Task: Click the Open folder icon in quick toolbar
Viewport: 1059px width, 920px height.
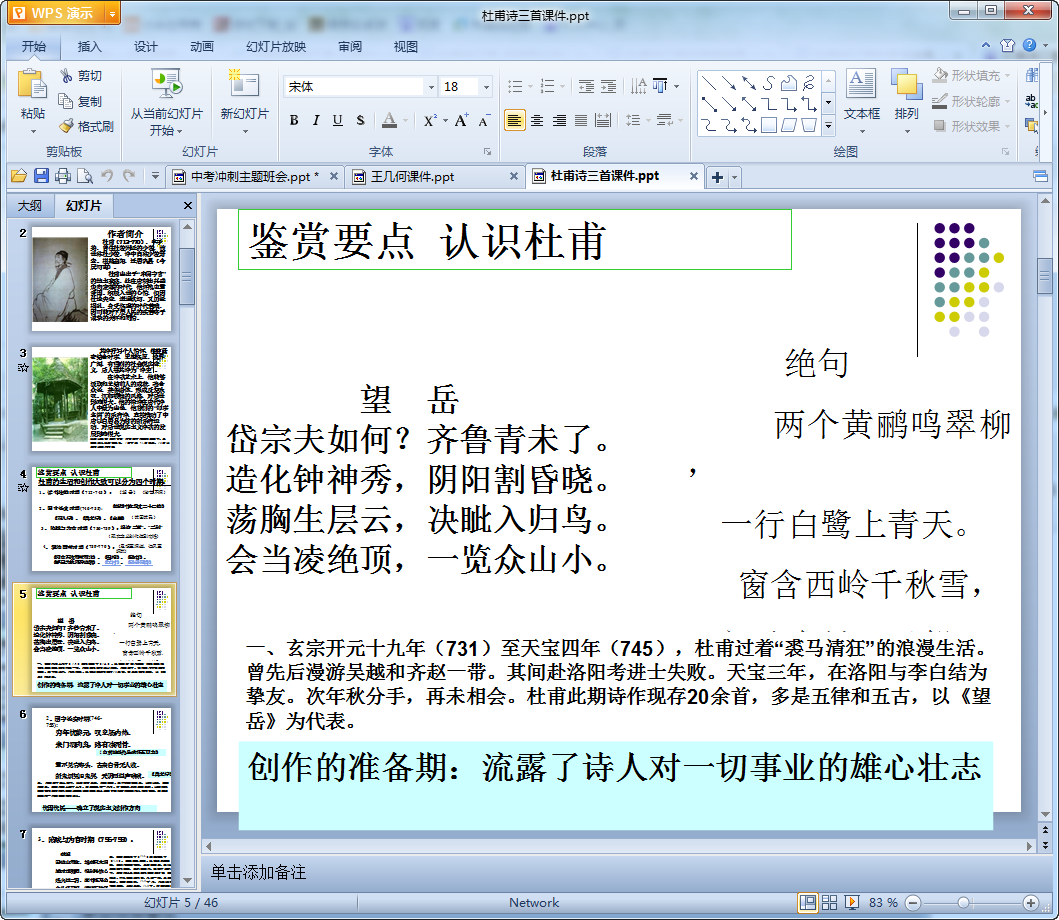Action: 19,176
